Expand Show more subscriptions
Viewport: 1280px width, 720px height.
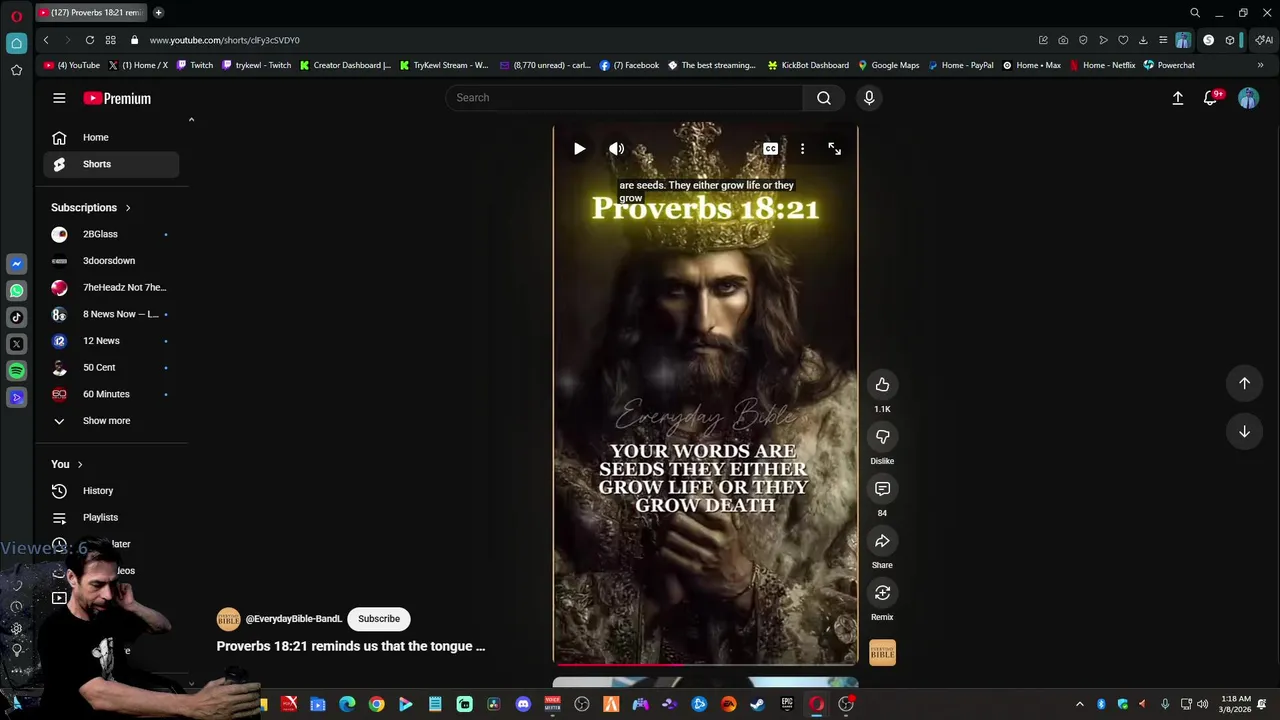pos(111,421)
